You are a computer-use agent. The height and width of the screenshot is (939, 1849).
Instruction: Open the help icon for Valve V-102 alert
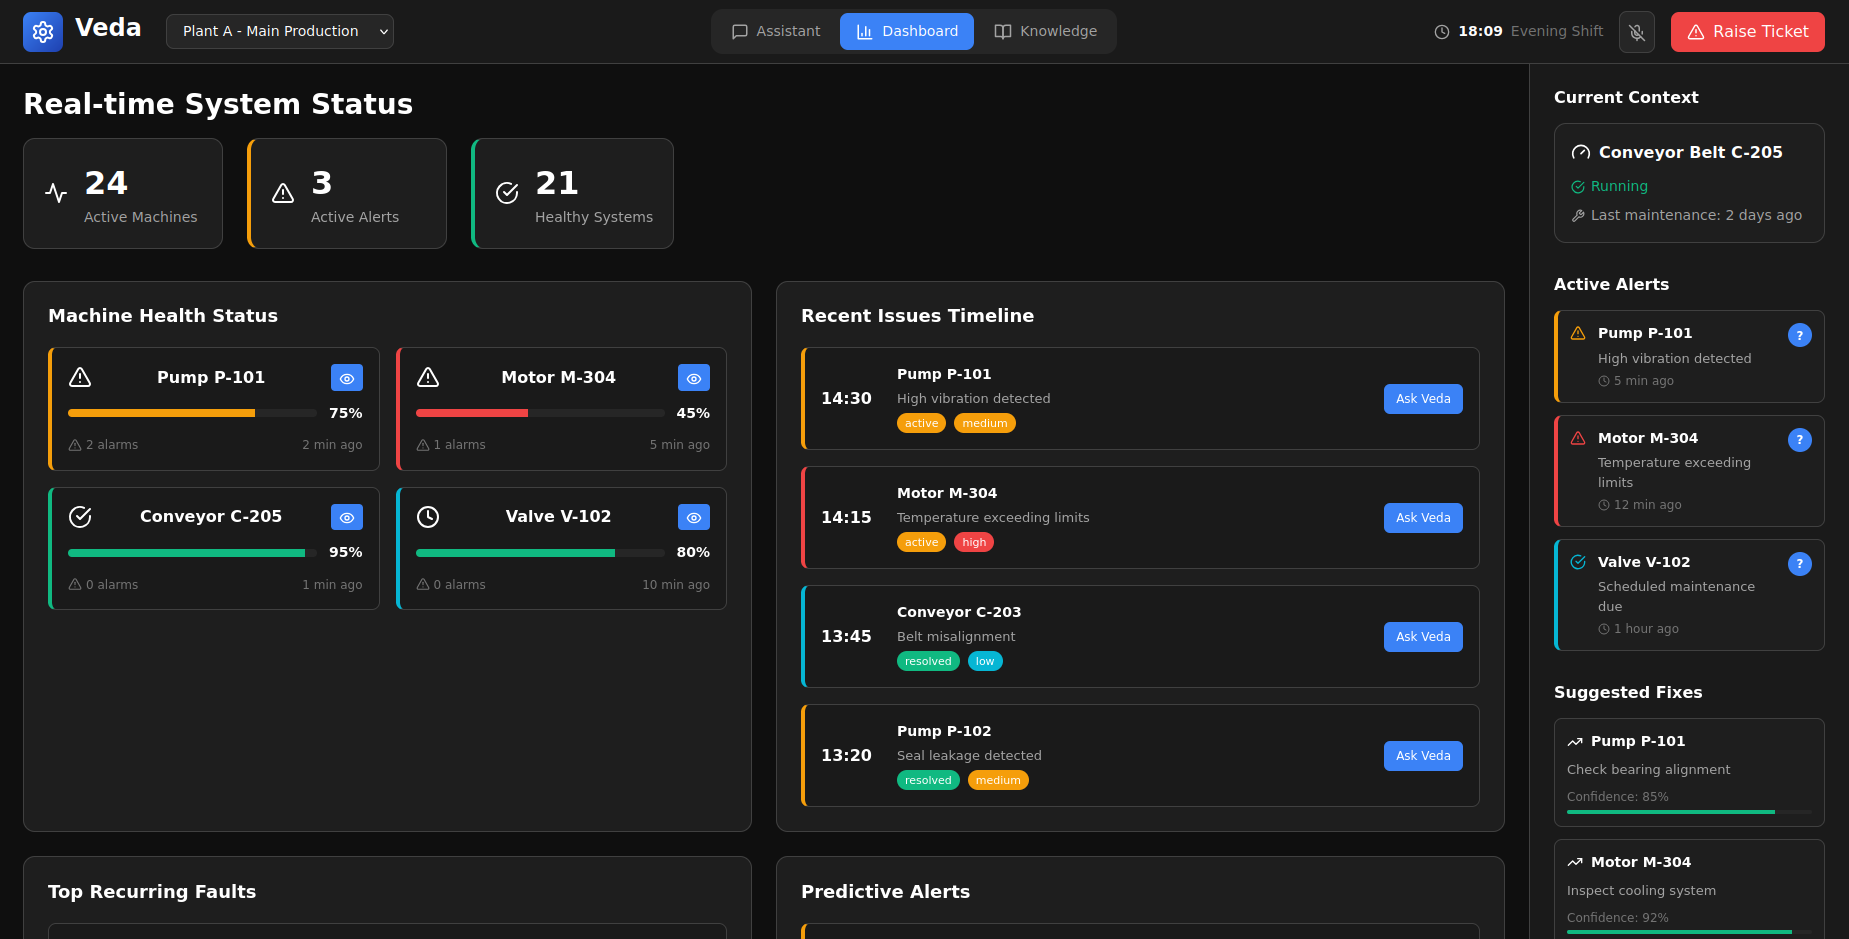point(1799,564)
